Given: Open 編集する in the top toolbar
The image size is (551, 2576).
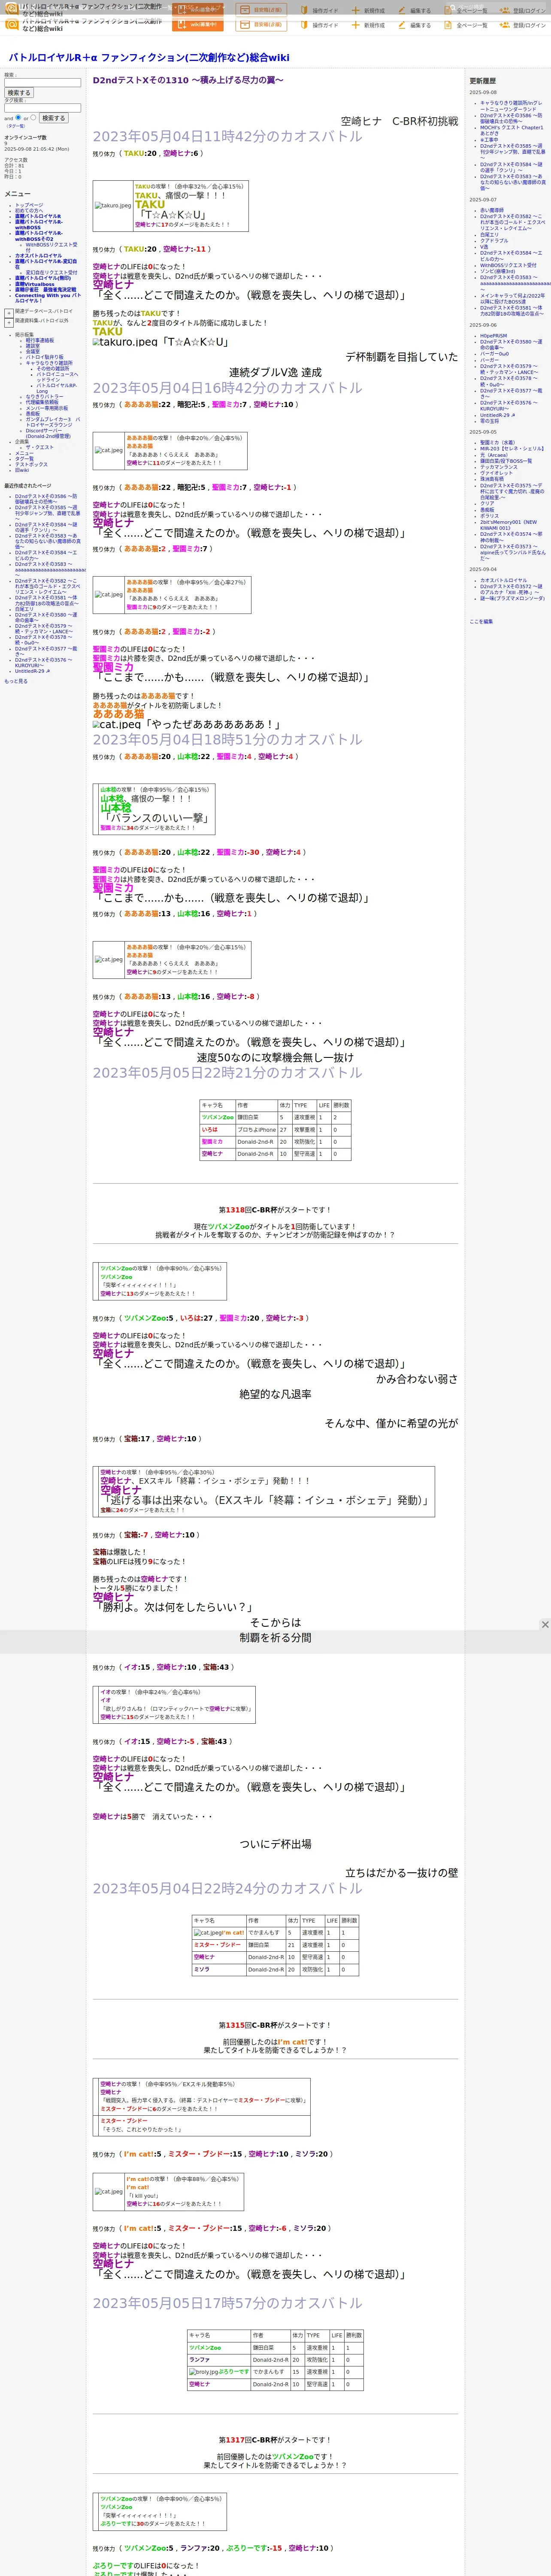Looking at the screenshot, I should (415, 25).
